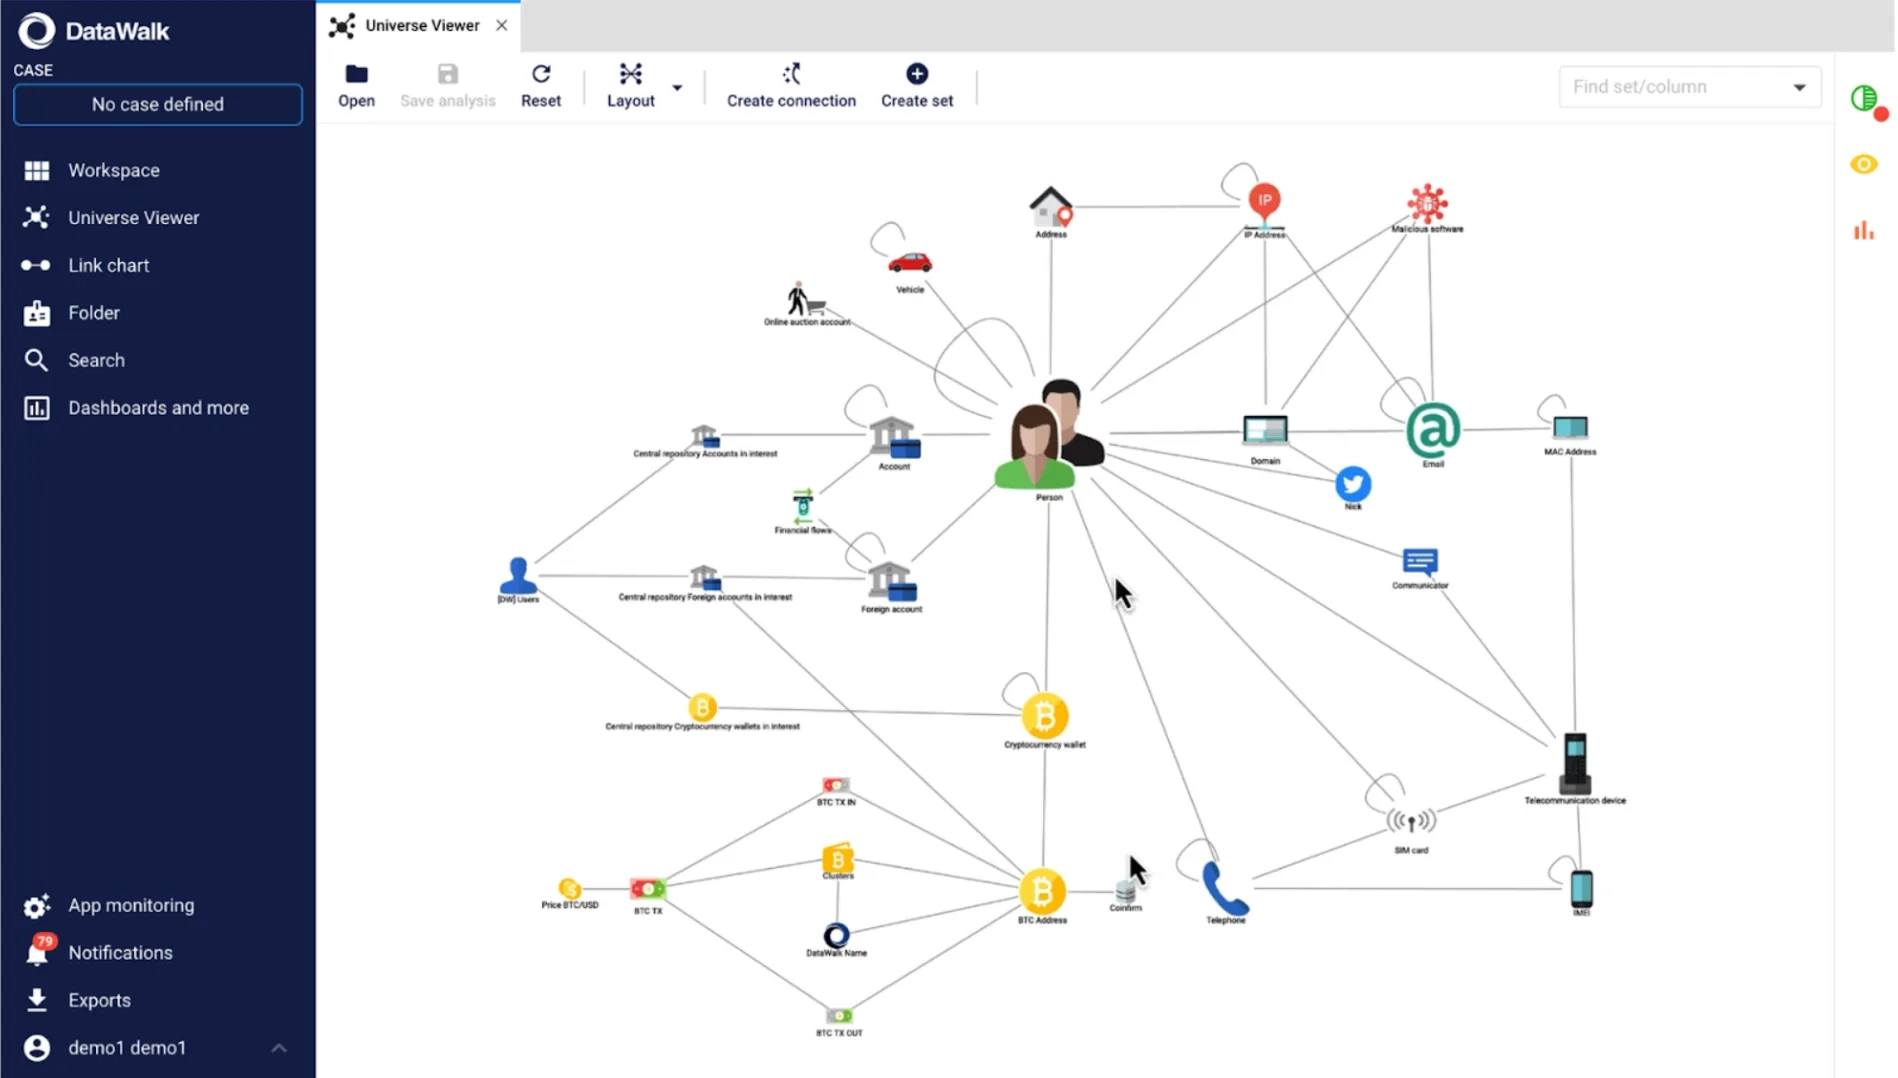This screenshot has width=1898, height=1078.
Task: Select Central repository Accounts in interest node
Action: pyautogui.click(x=704, y=439)
